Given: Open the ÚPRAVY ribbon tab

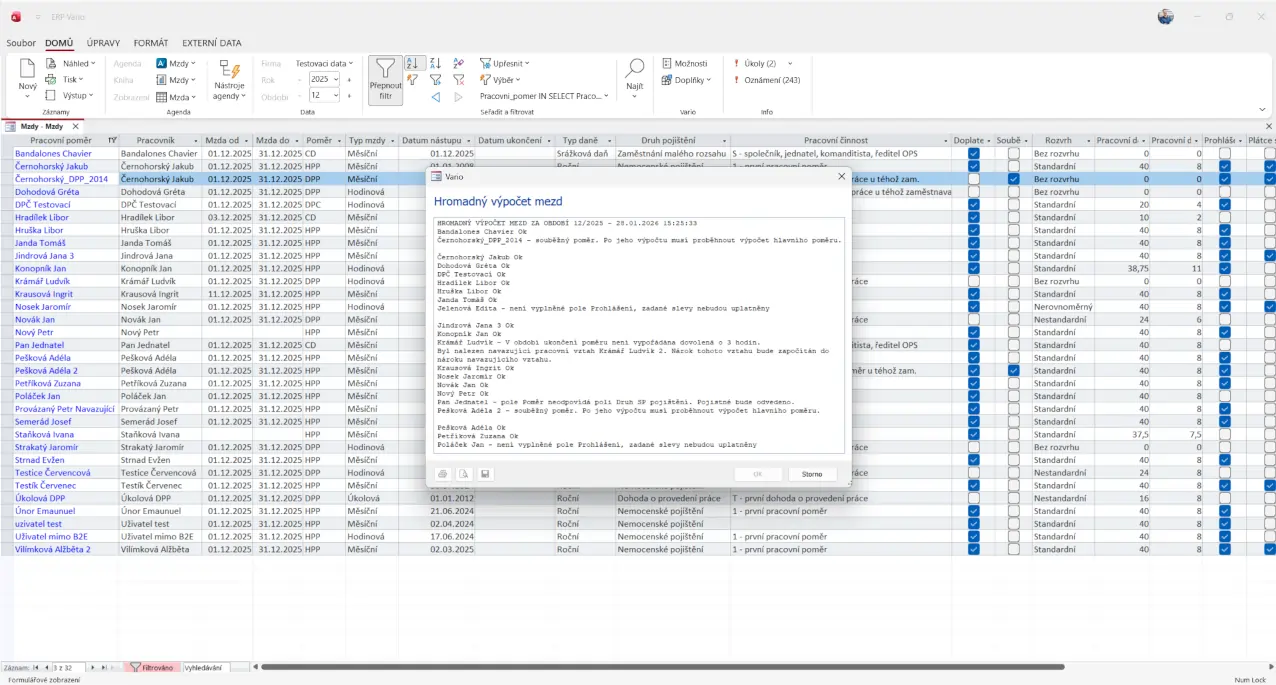Looking at the screenshot, I should tap(103, 43).
